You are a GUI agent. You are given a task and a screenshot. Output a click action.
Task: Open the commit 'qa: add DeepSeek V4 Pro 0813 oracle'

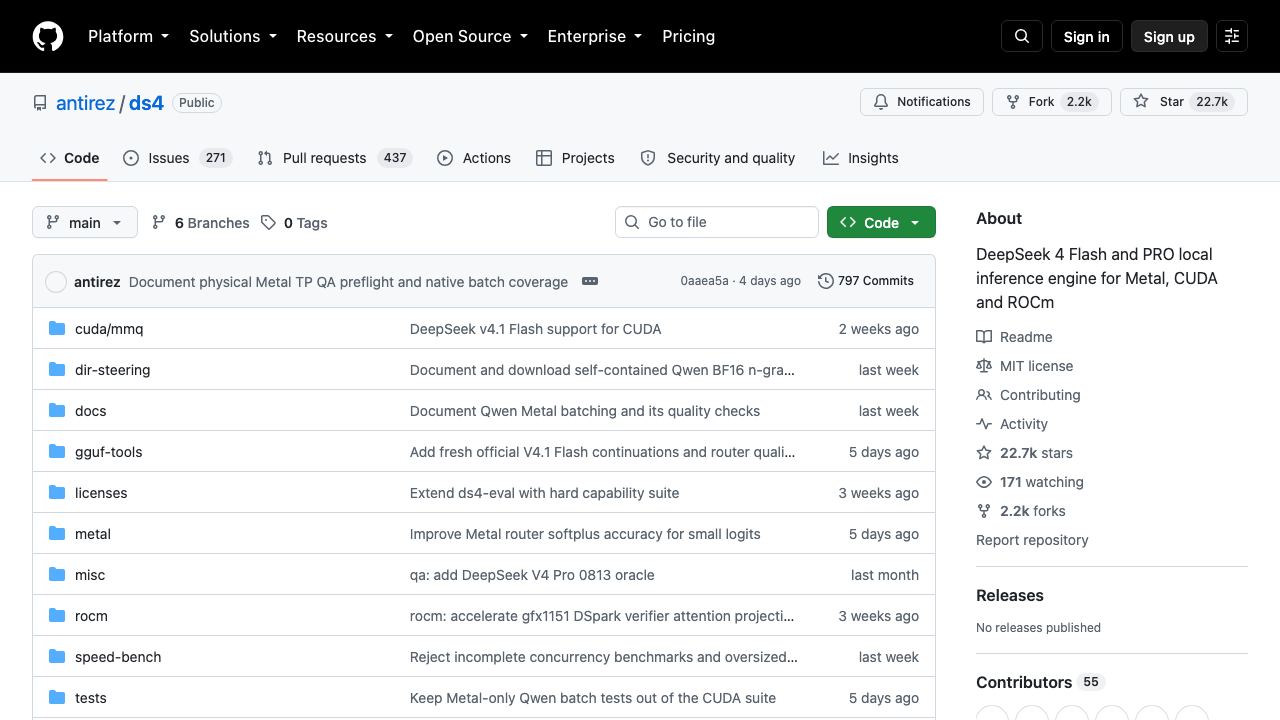coord(532,575)
